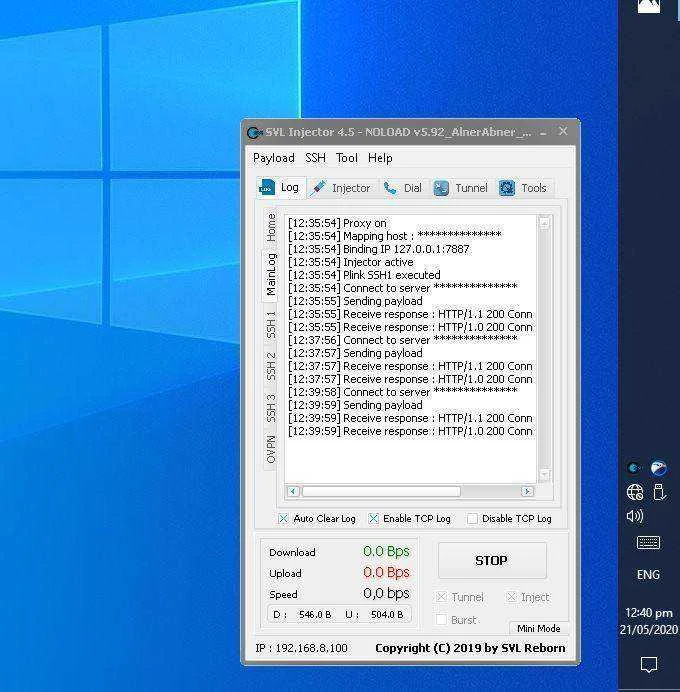Select the MainLog vertical tab

tap(271, 275)
